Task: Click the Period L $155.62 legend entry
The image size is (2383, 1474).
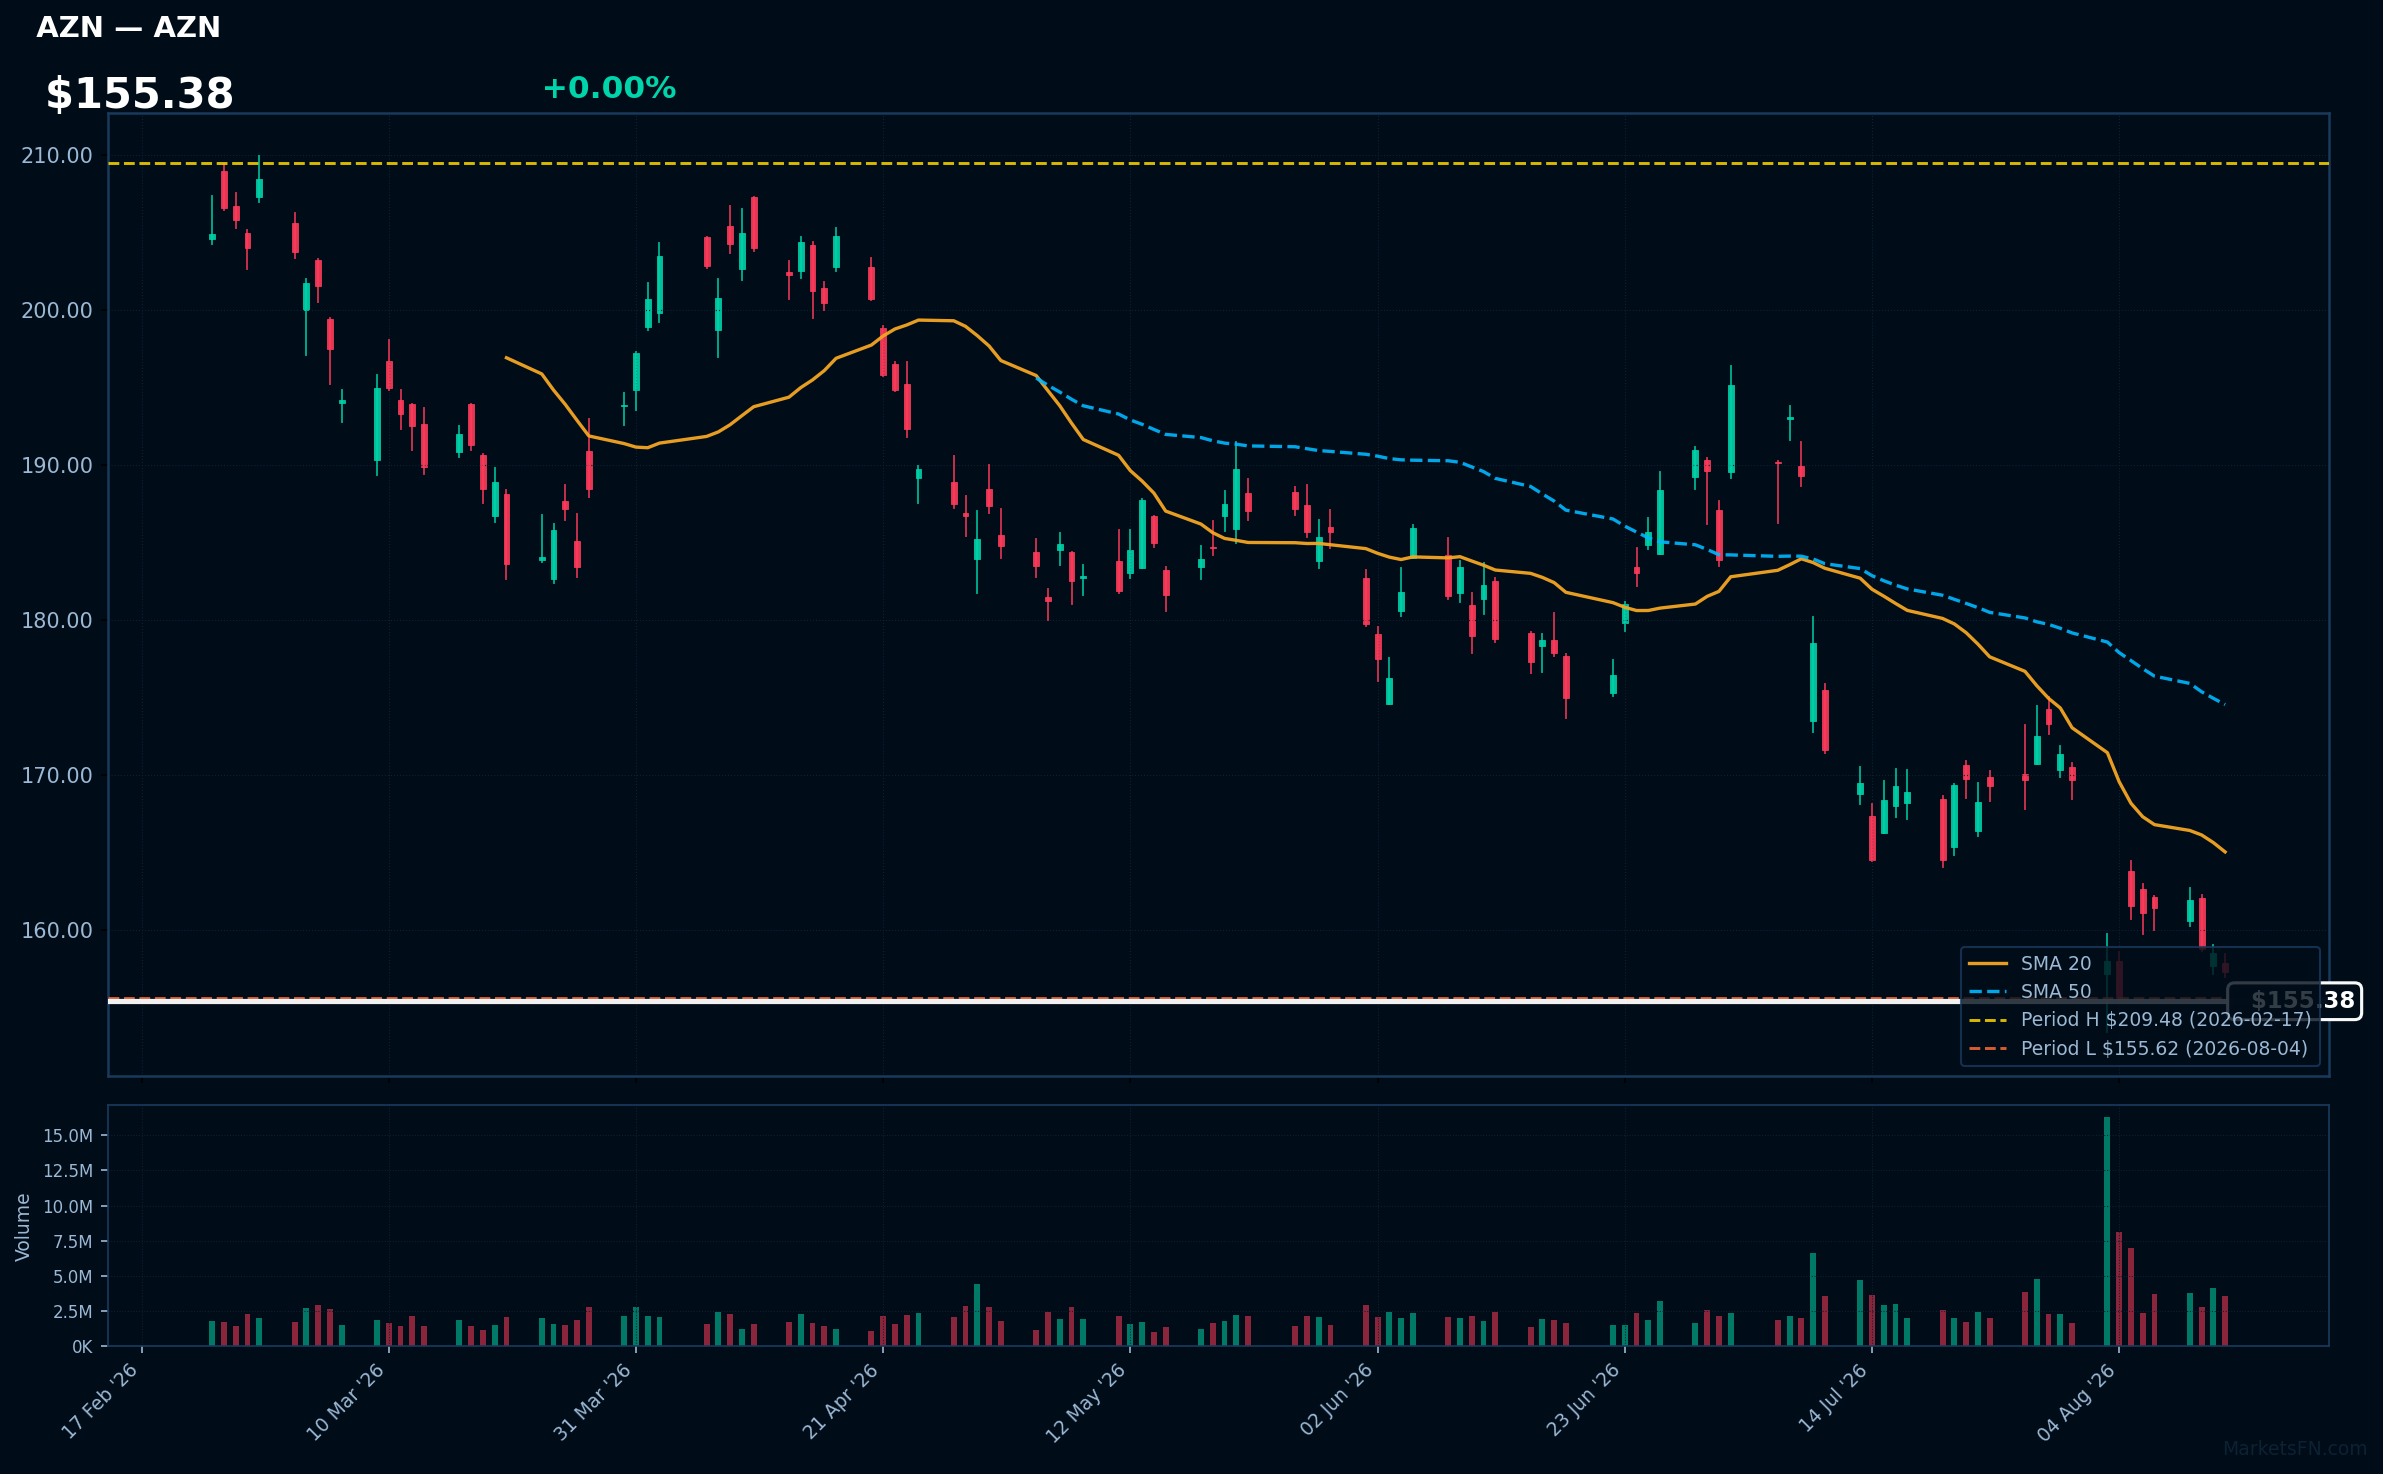Action: point(2138,1048)
